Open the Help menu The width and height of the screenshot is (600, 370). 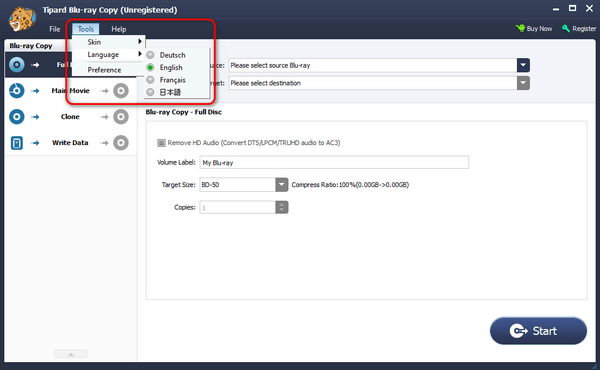point(119,29)
